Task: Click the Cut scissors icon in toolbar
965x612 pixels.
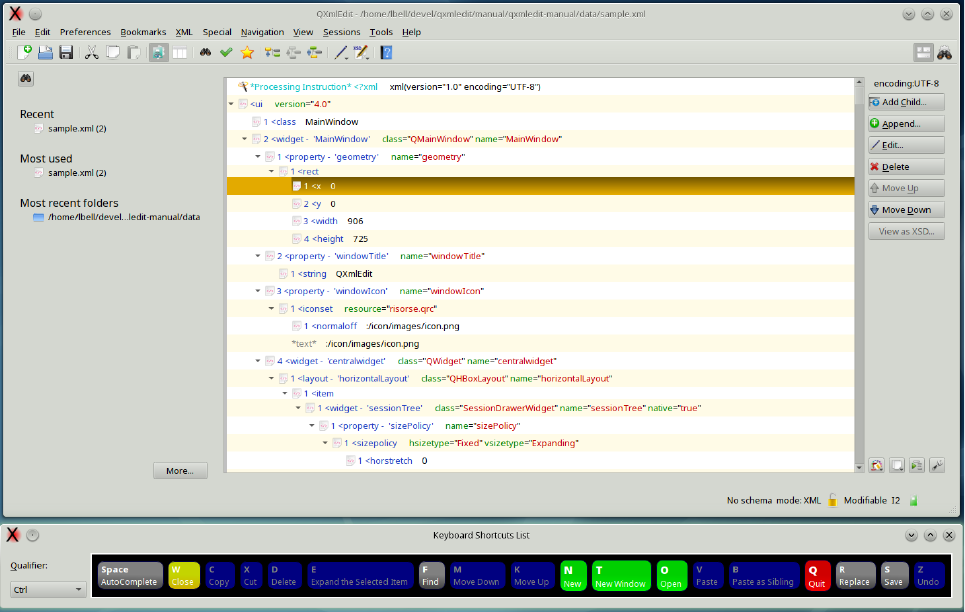Action: point(92,52)
